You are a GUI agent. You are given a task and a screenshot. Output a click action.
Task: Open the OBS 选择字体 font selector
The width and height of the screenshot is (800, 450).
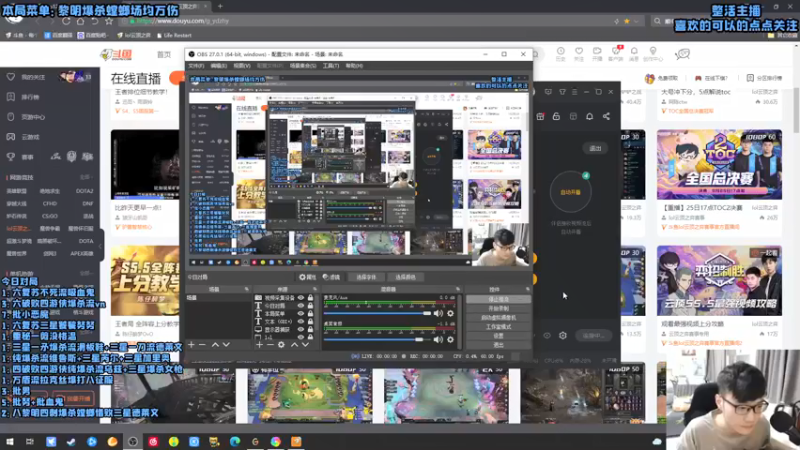point(366,277)
